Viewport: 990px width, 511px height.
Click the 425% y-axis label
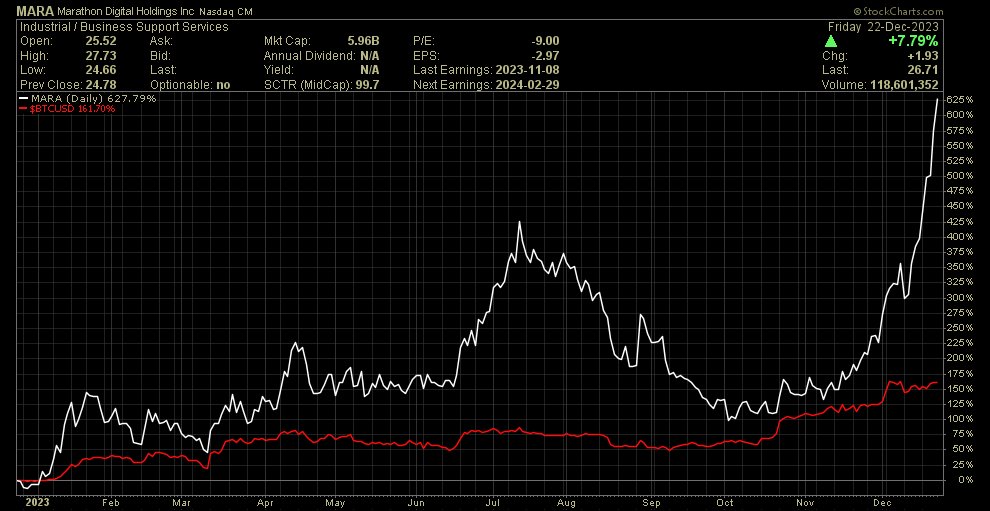coord(958,222)
